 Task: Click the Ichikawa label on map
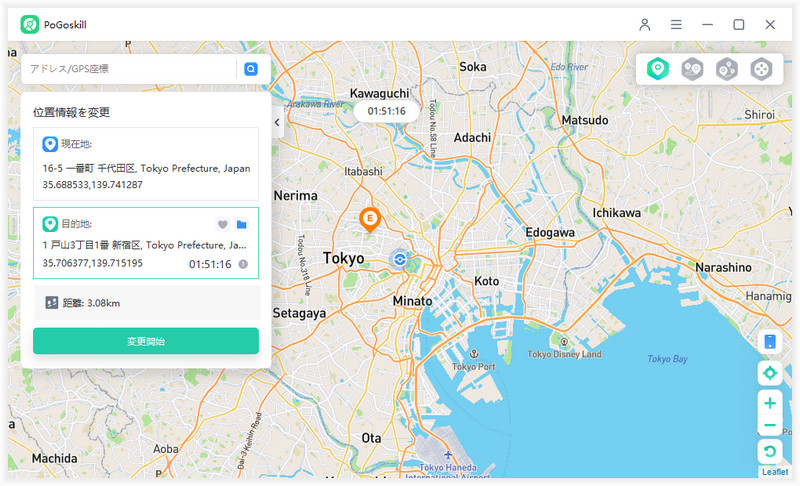[616, 213]
